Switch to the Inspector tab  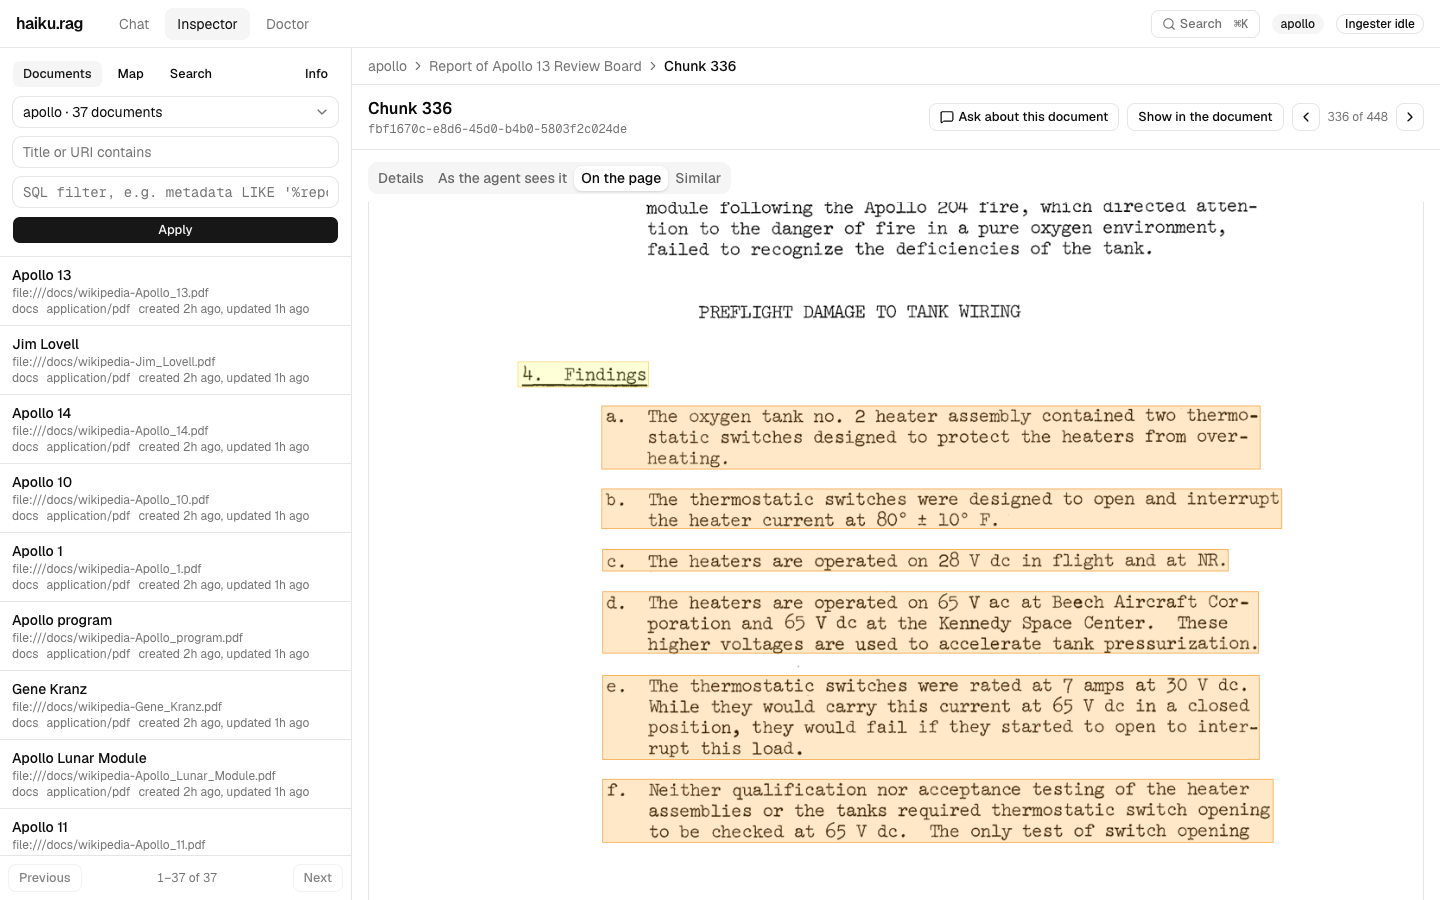pos(207,24)
